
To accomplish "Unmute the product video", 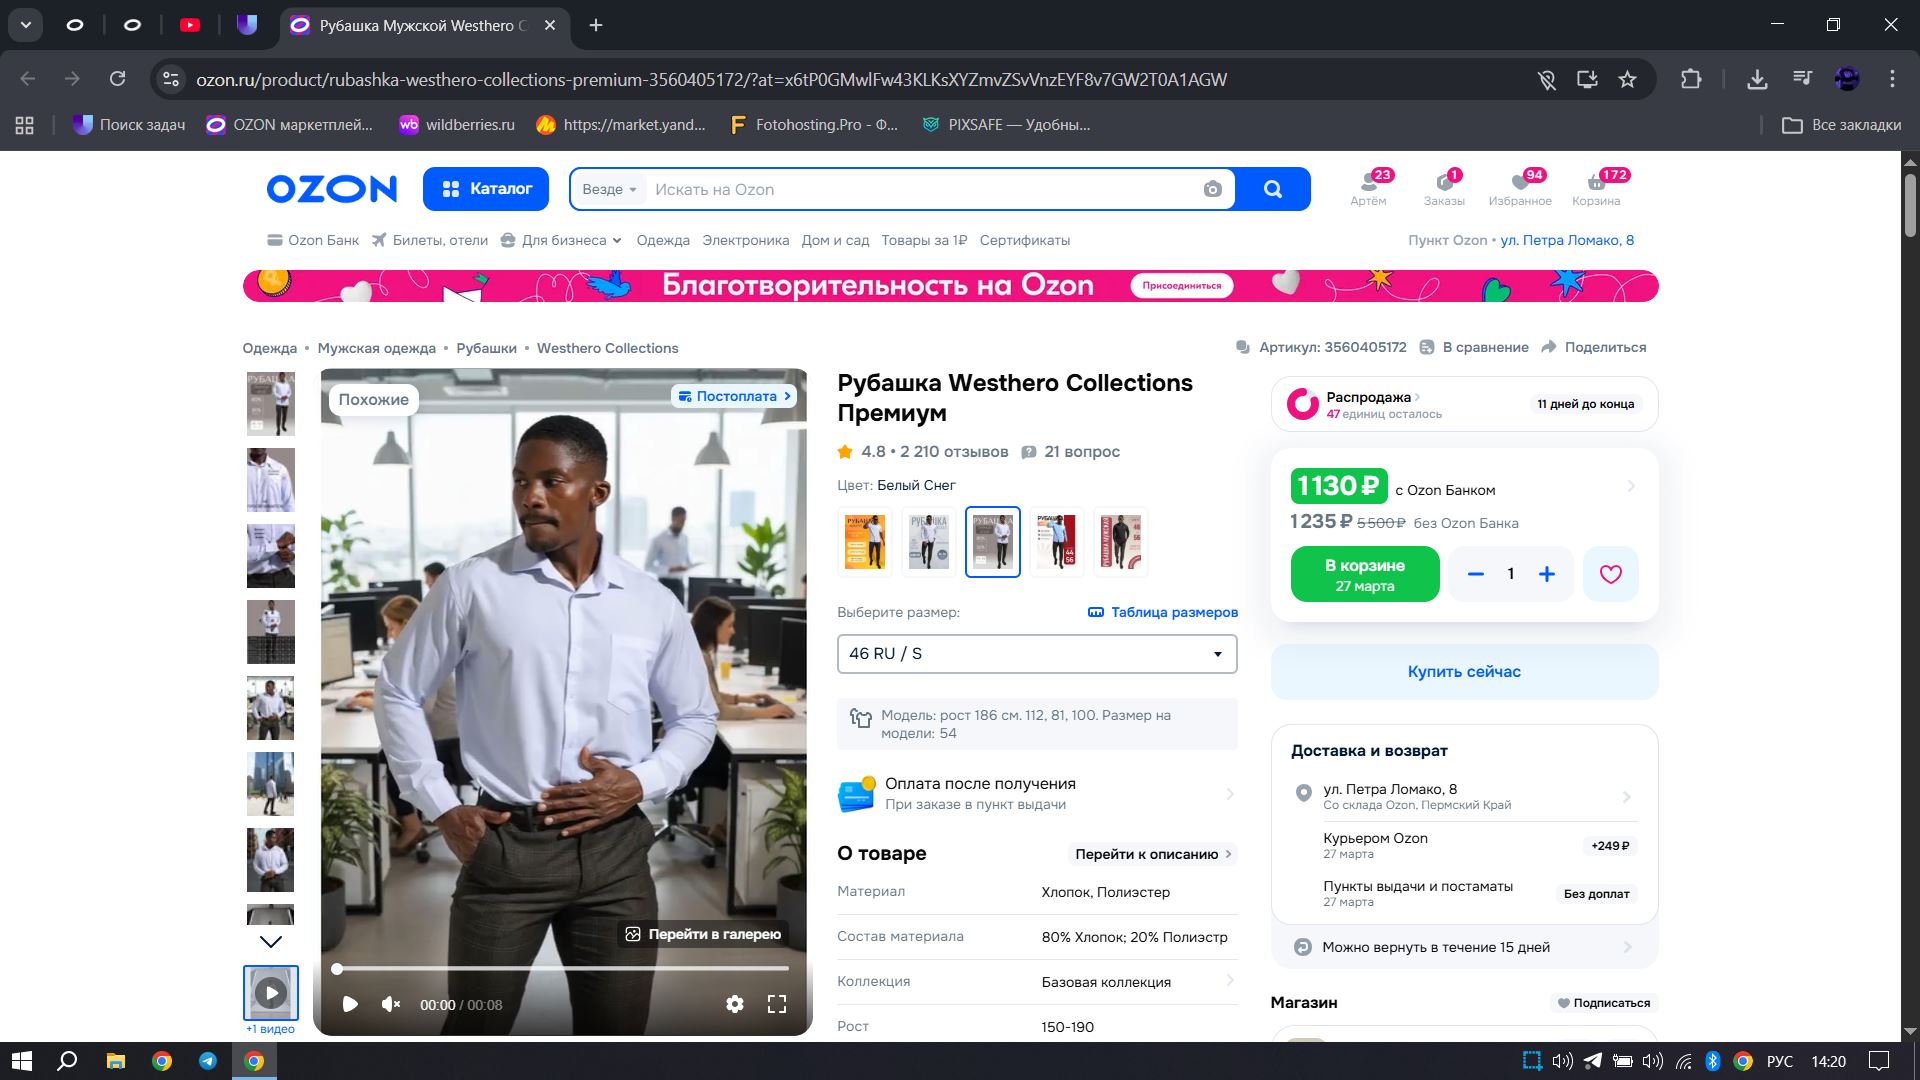I will (391, 1004).
